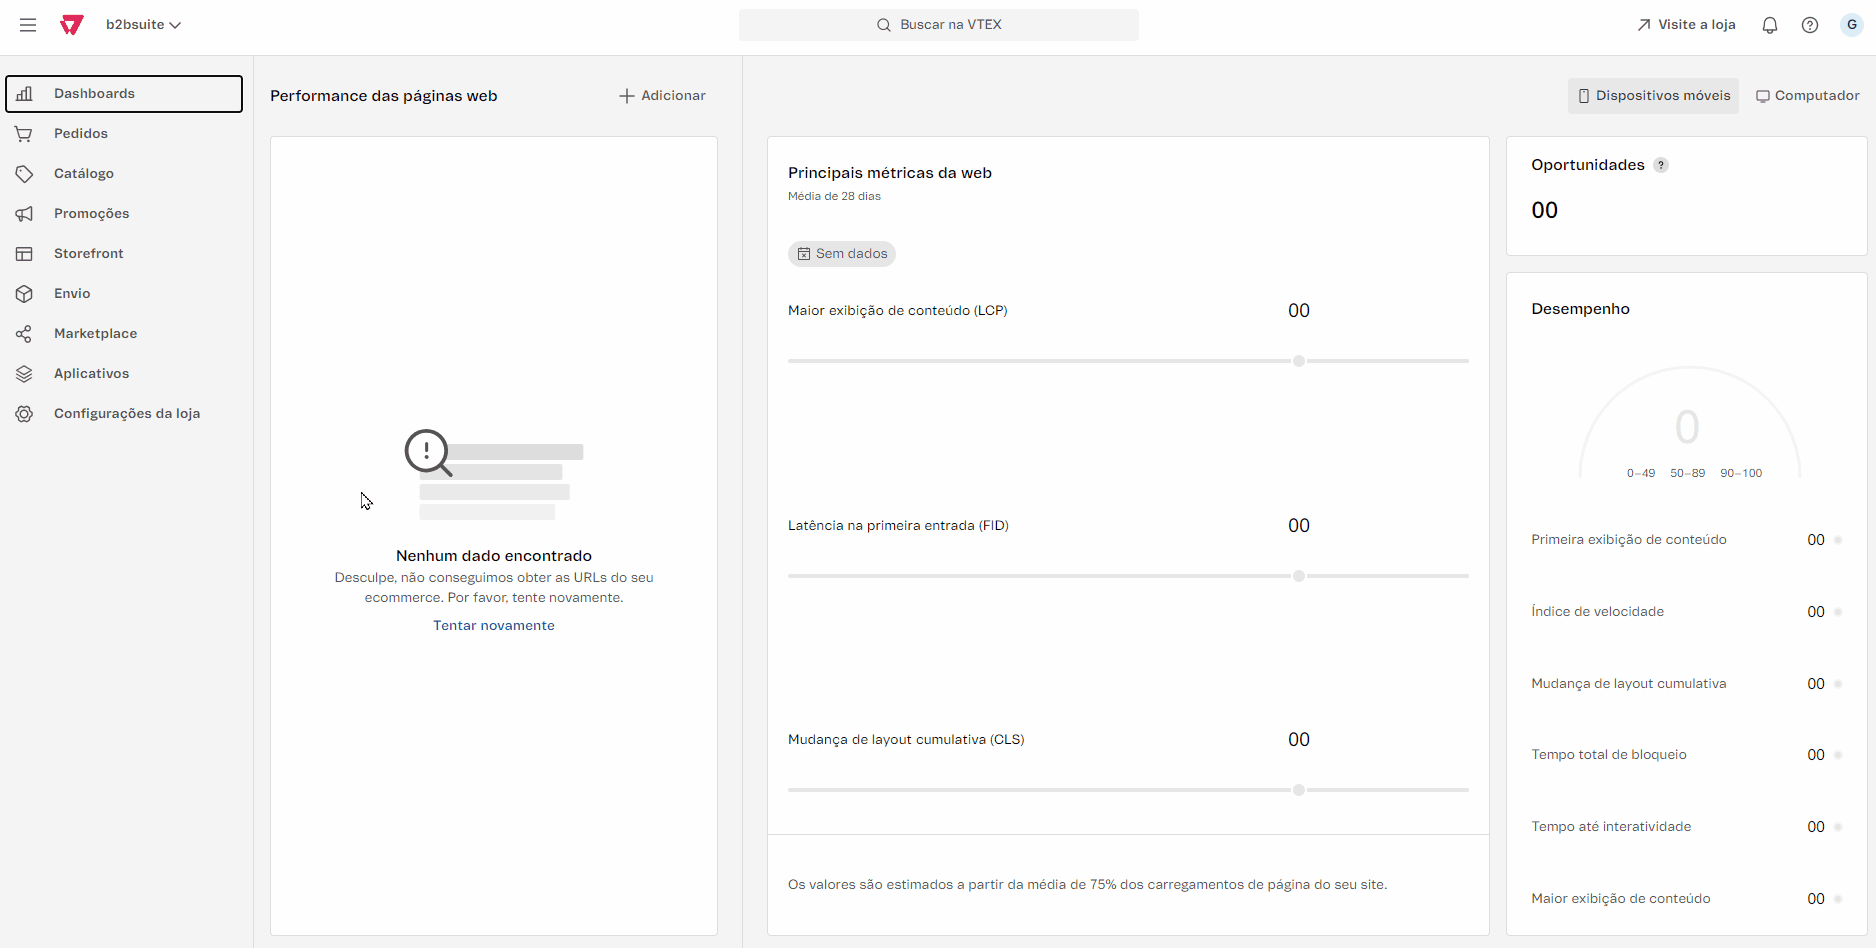Open the help question mark icon

click(x=1809, y=25)
